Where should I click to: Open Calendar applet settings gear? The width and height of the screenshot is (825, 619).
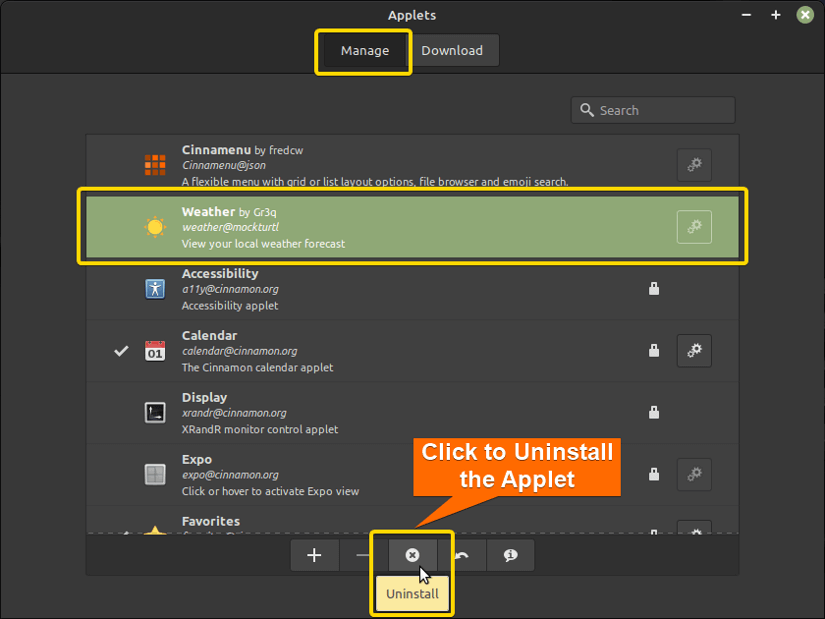coord(694,351)
